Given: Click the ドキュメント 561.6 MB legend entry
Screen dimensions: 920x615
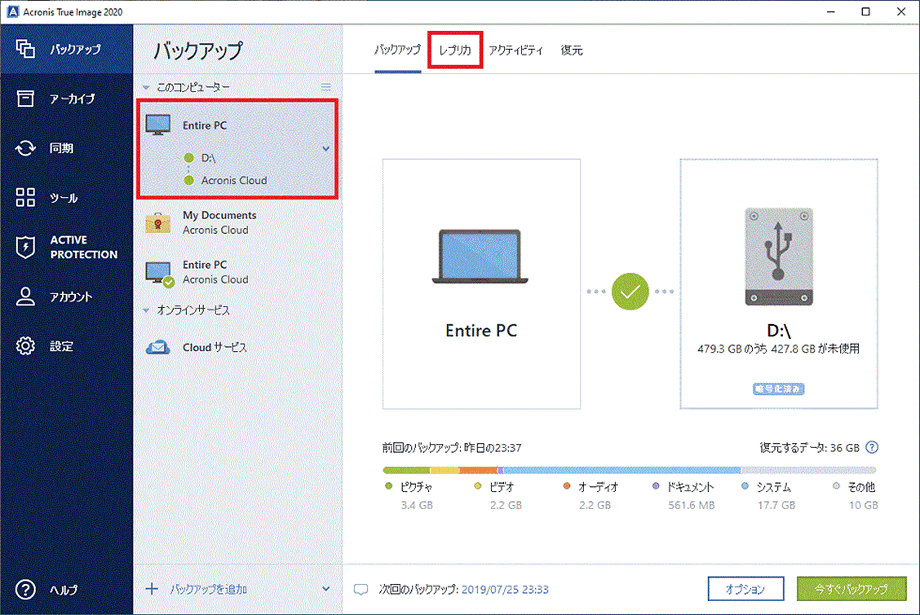Looking at the screenshot, I should [x=683, y=495].
